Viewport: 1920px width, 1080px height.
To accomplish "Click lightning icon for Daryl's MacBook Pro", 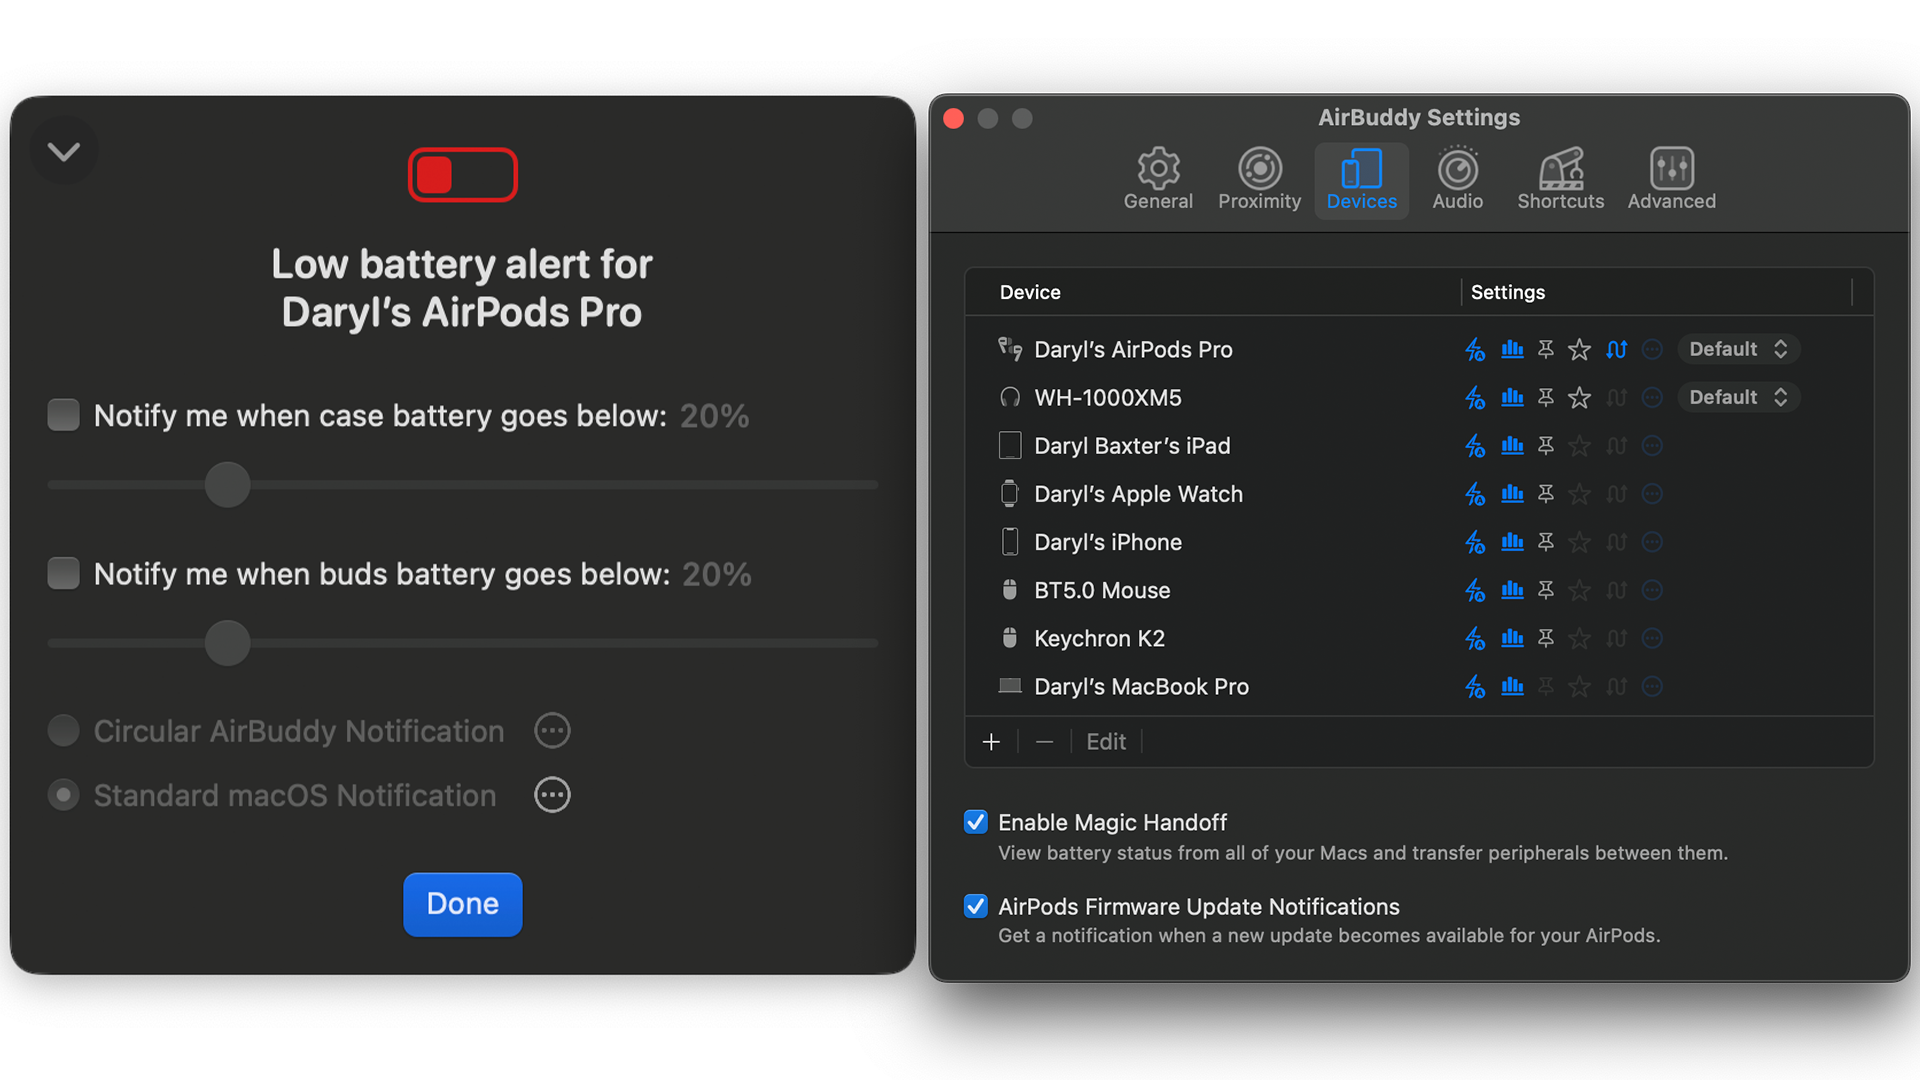I will 1475,687.
